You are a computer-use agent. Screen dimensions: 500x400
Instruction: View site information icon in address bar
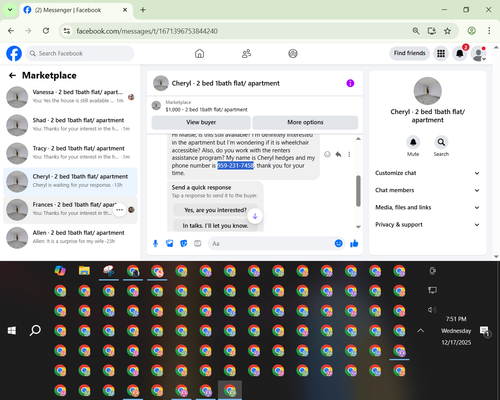67,31
